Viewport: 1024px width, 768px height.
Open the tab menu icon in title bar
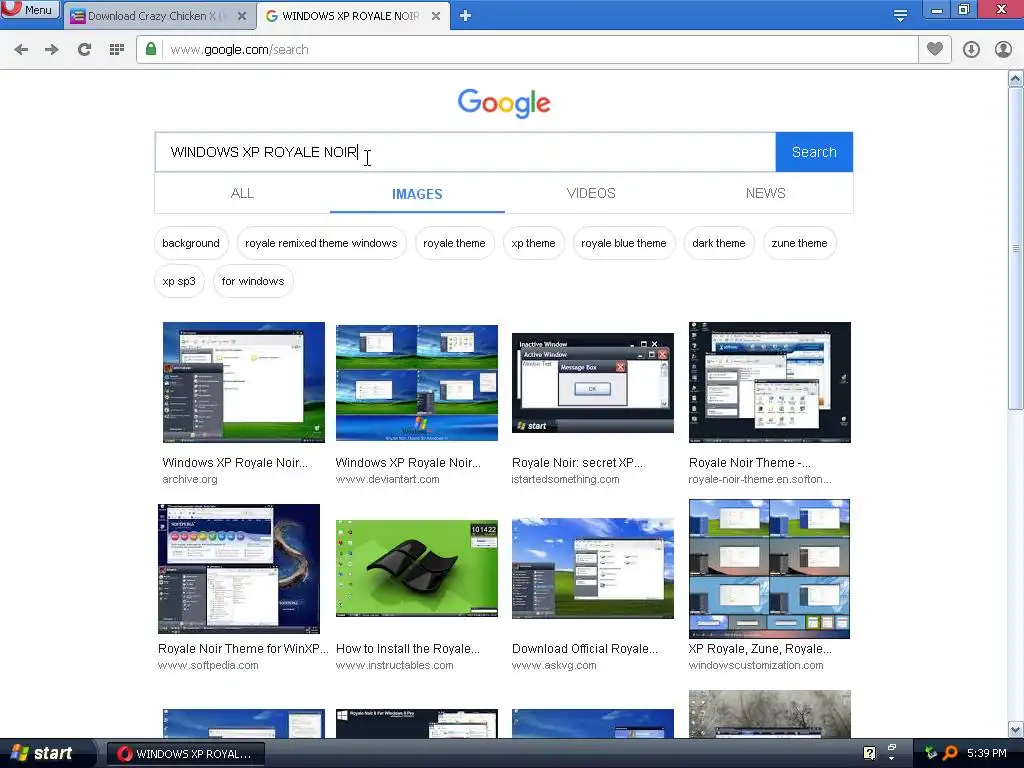coord(900,15)
